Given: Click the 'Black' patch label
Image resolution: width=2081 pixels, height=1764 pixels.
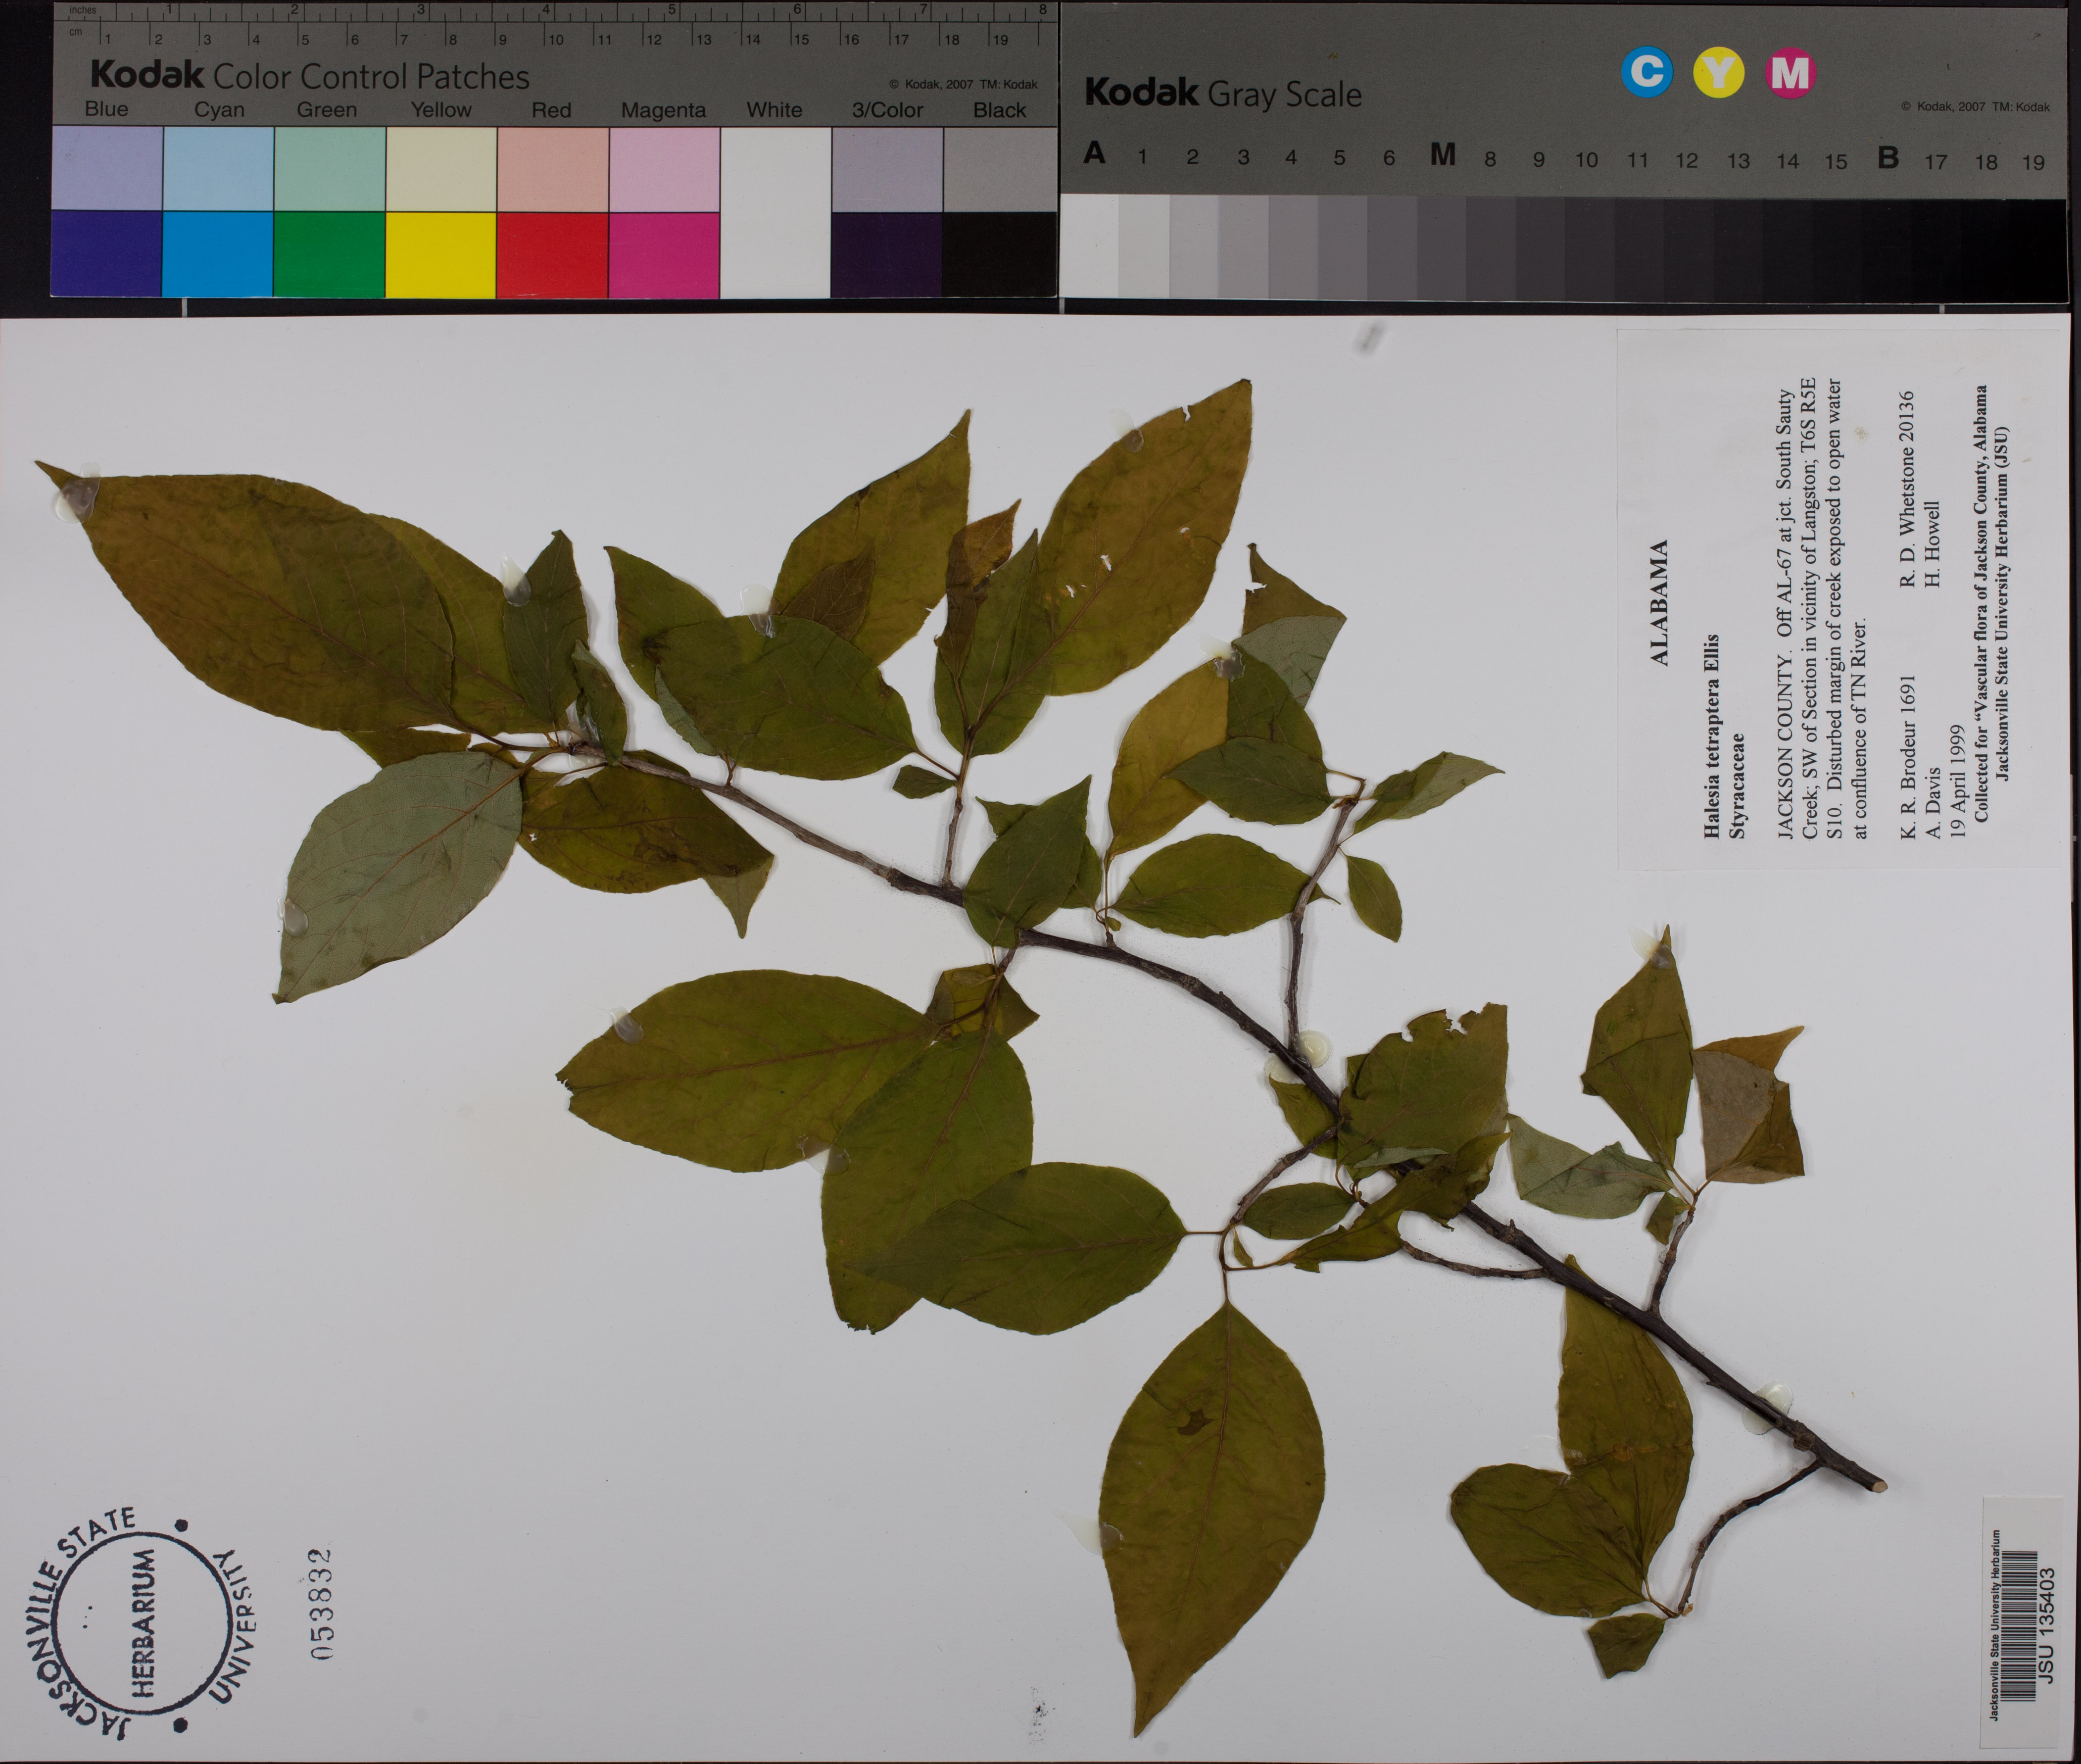Looking at the screenshot, I should (999, 110).
